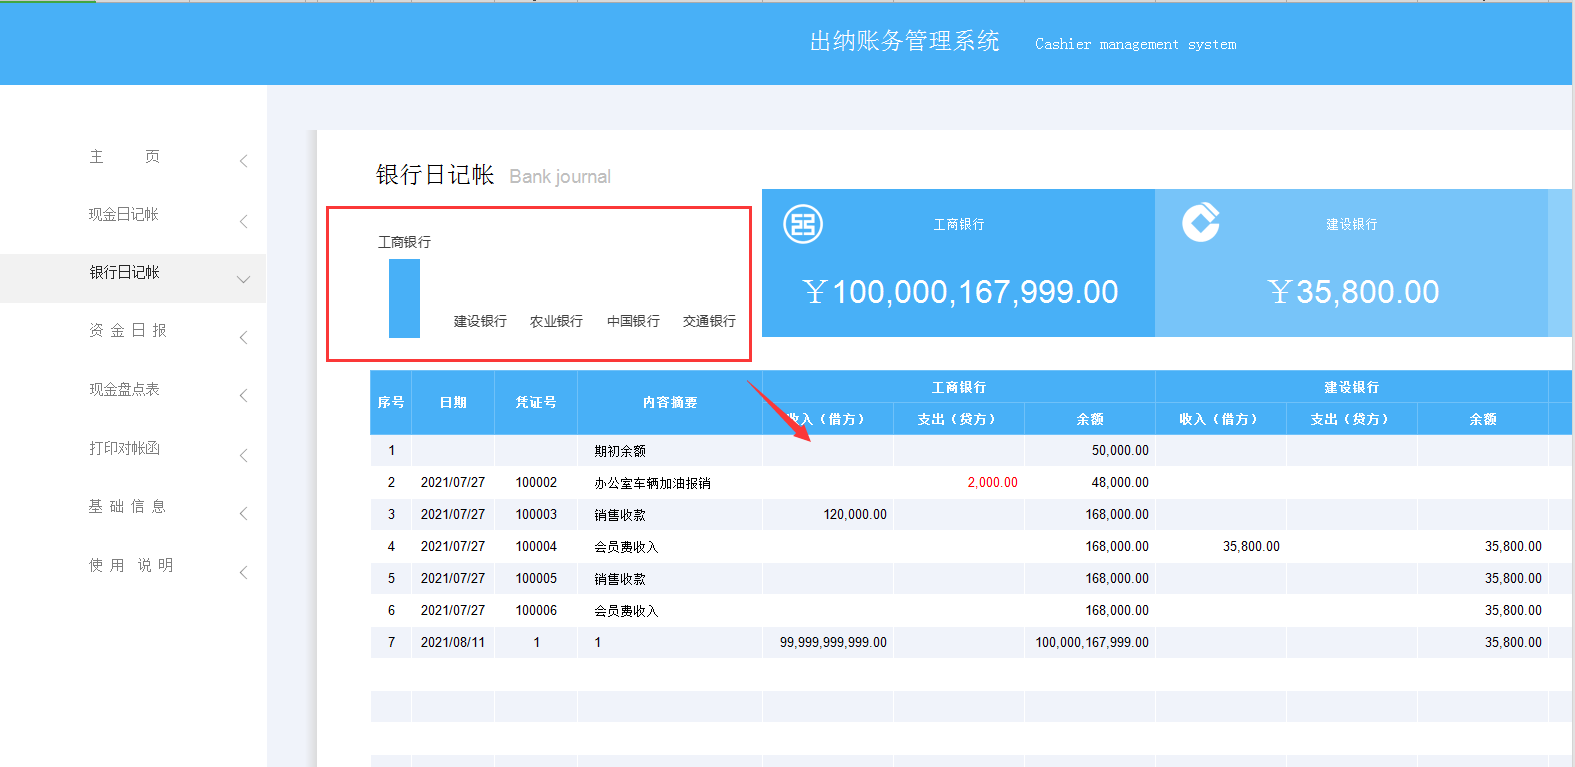1575x767 pixels.
Task: Open the 基础信息 menu item
Action: click(x=127, y=507)
